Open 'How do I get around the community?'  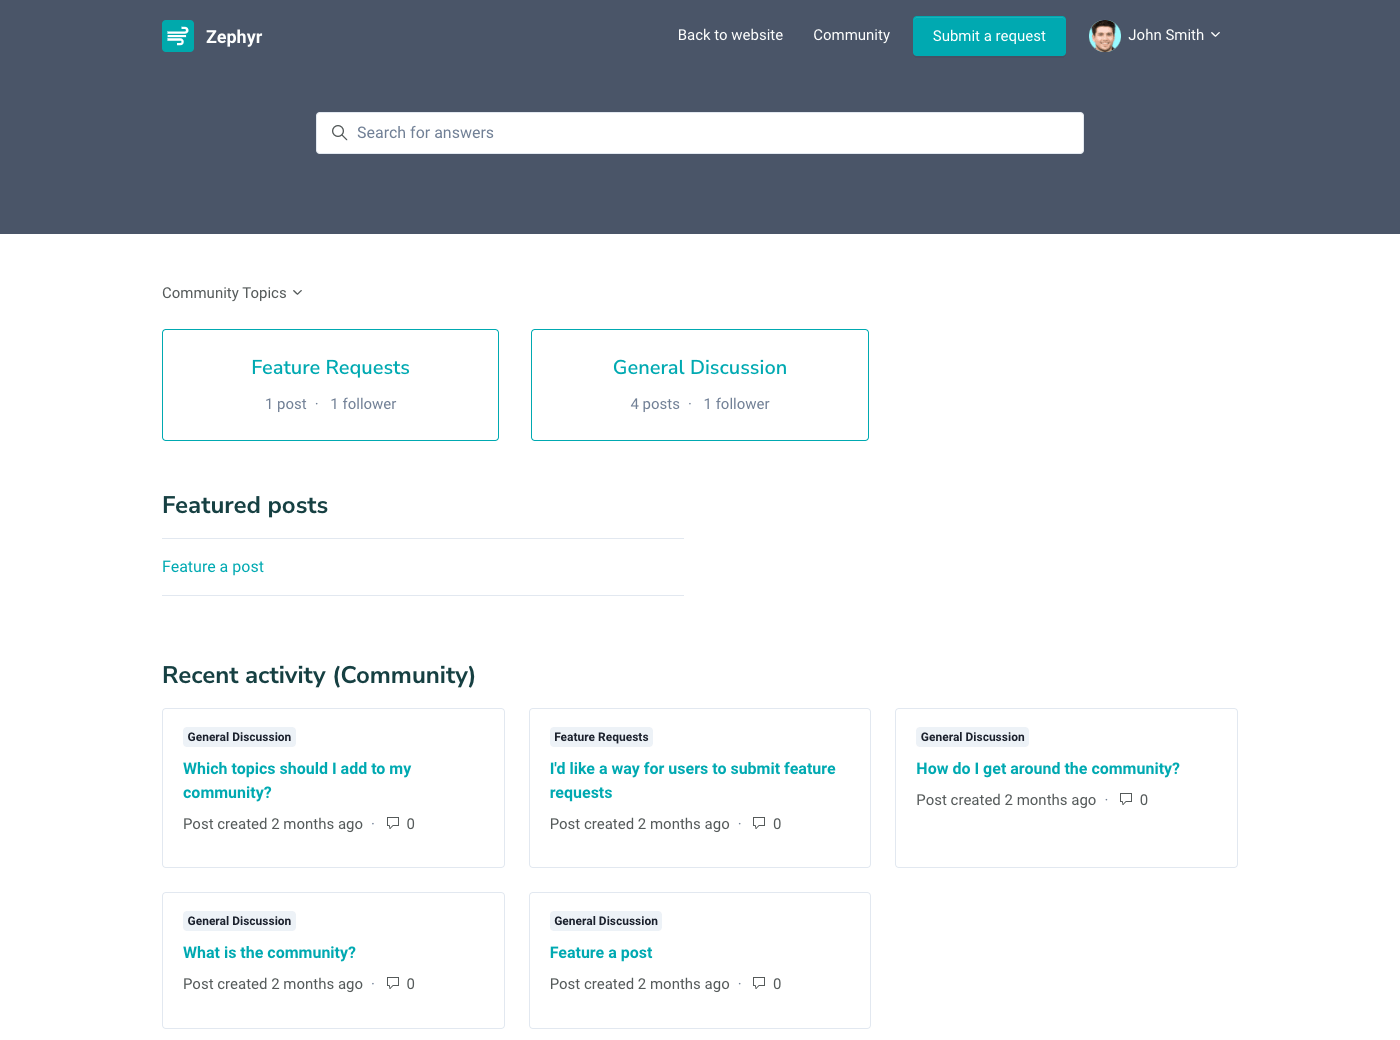1047,769
